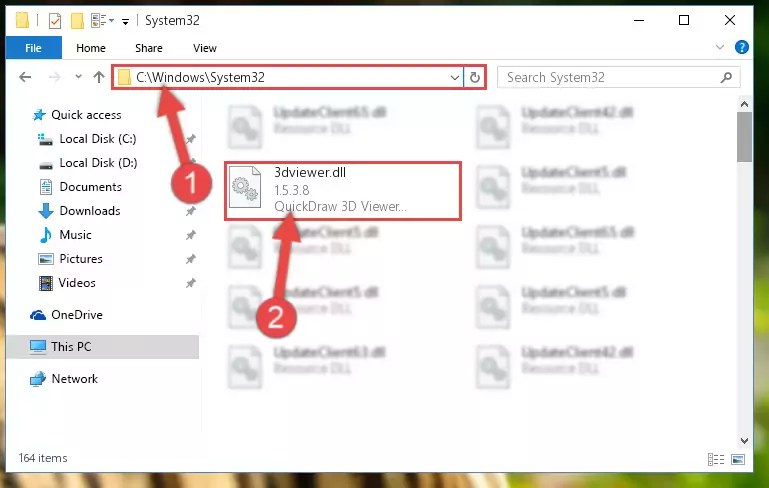
Task: Select Quick access in navigation pane
Action: (86, 115)
